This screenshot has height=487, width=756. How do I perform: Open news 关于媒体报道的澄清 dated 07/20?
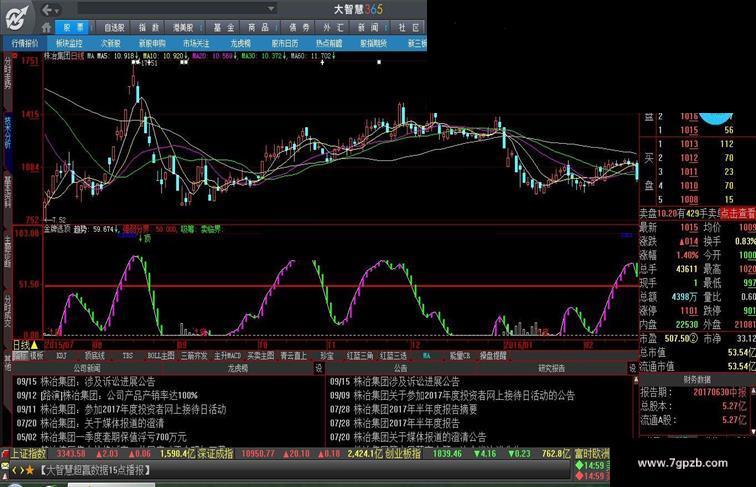tap(90, 423)
